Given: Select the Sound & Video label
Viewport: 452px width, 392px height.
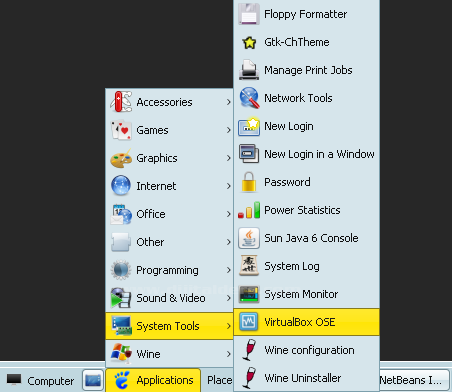Looking at the screenshot, I should pyautogui.click(x=171, y=298).
